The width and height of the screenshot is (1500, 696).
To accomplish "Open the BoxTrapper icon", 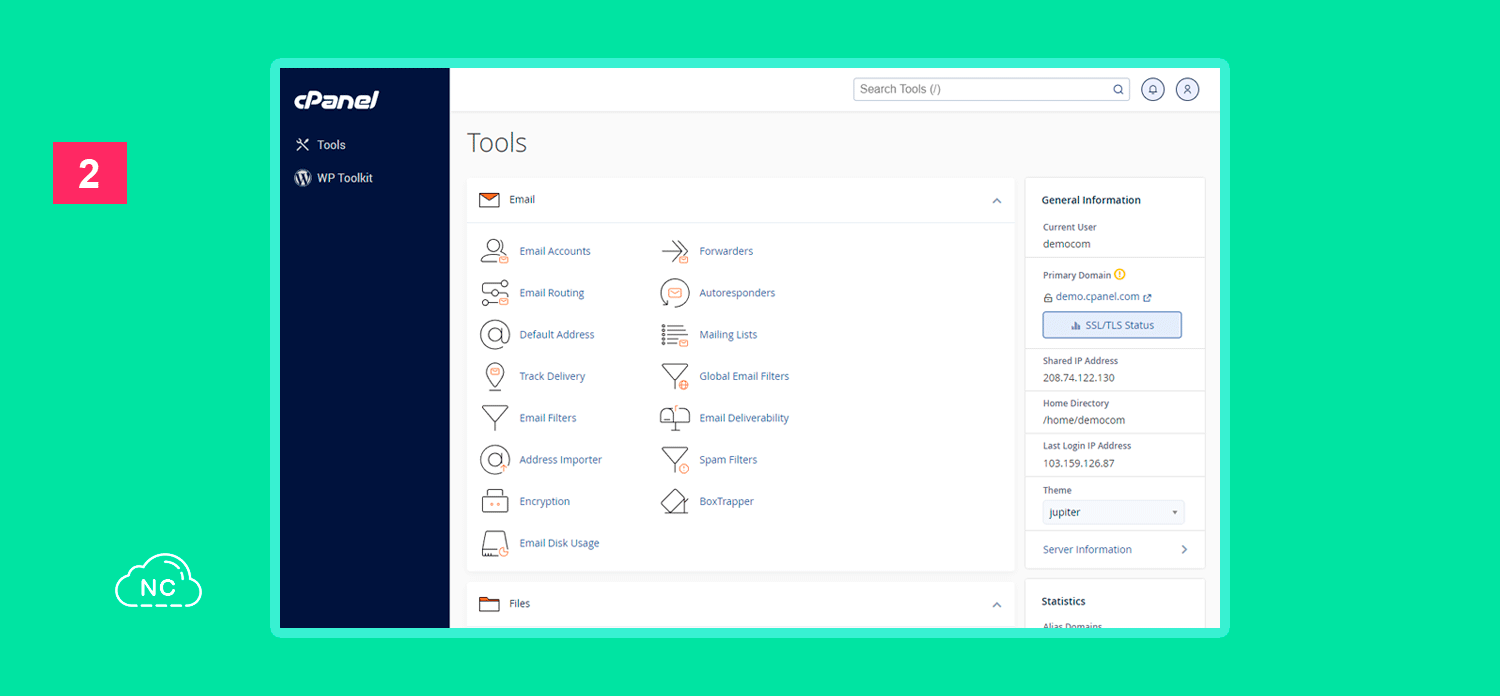I will (x=675, y=502).
